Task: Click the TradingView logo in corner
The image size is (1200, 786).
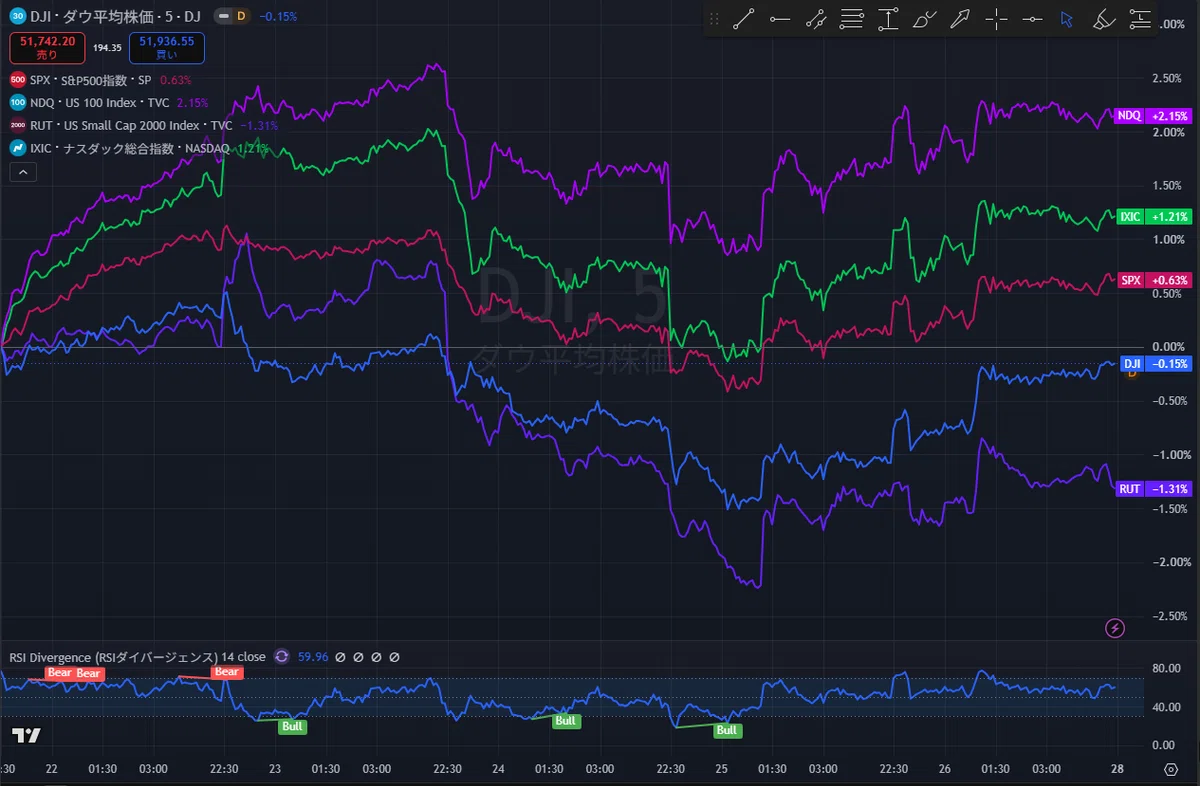Action: tap(27, 735)
